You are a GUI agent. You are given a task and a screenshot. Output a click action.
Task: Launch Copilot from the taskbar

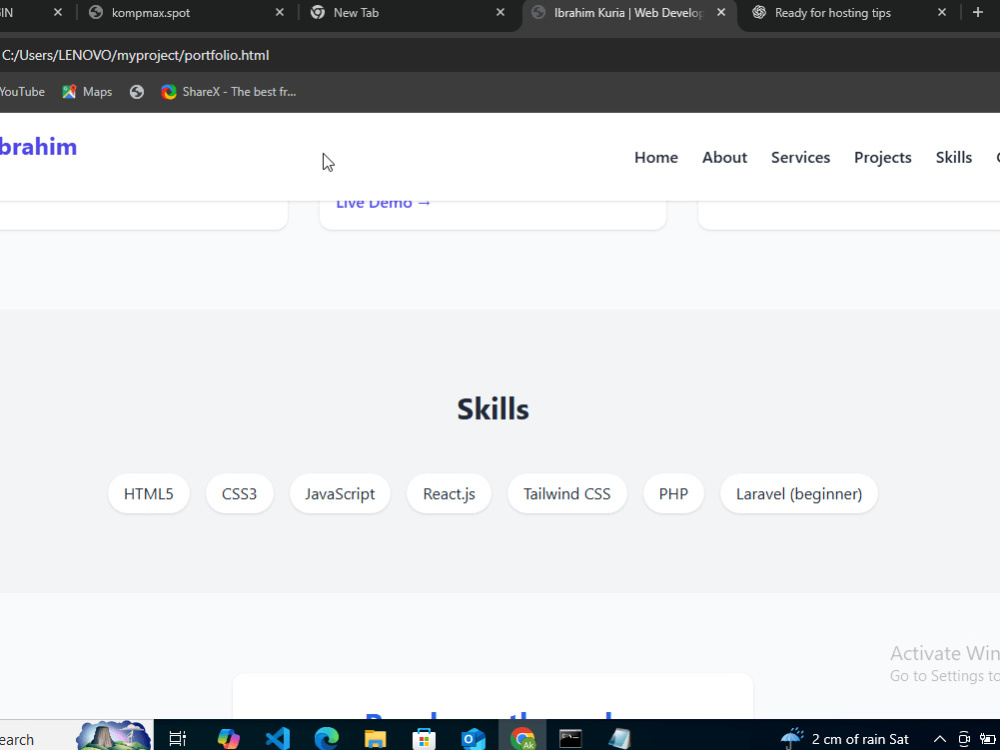[x=228, y=739]
